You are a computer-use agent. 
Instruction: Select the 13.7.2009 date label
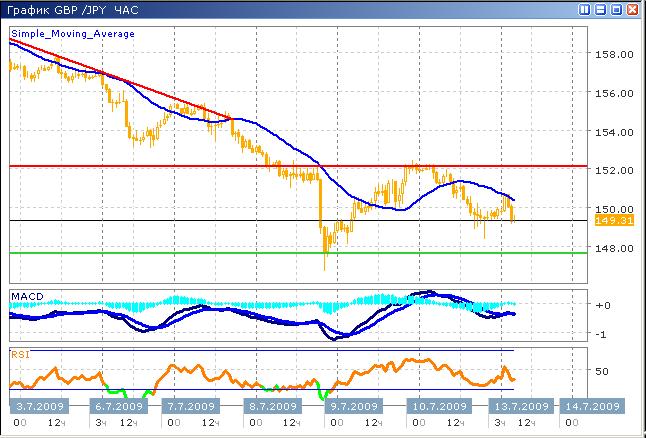pos(518,406)
